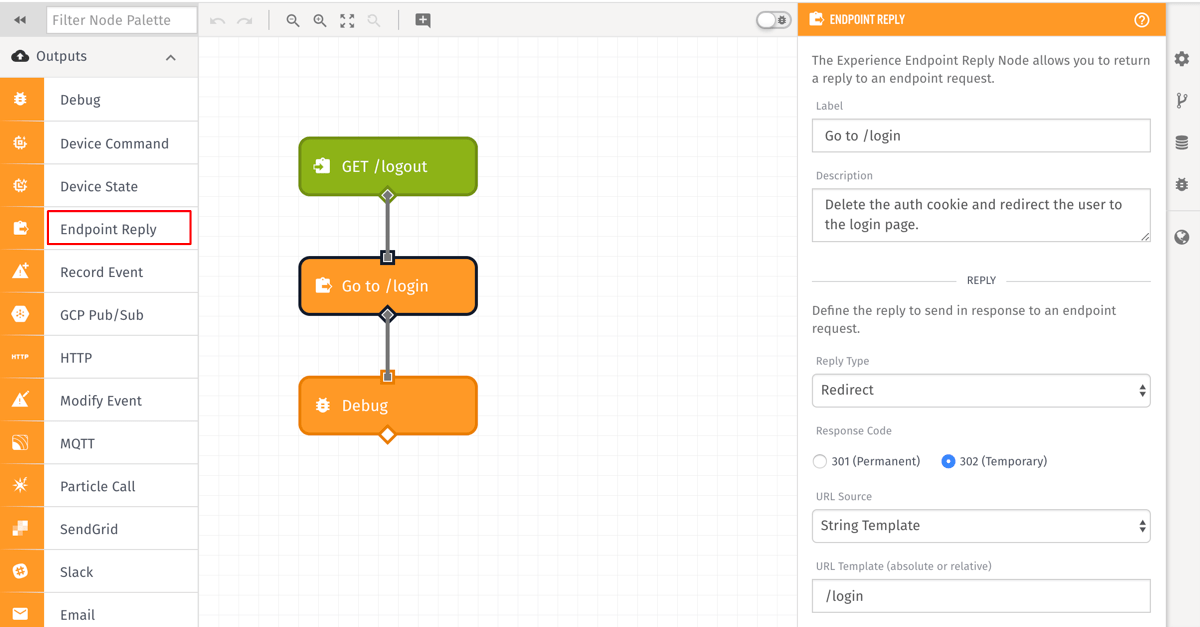Select the Go to /login node on canvas
Viewport: 1200px width, 627px height.
[x=388, y=286]
